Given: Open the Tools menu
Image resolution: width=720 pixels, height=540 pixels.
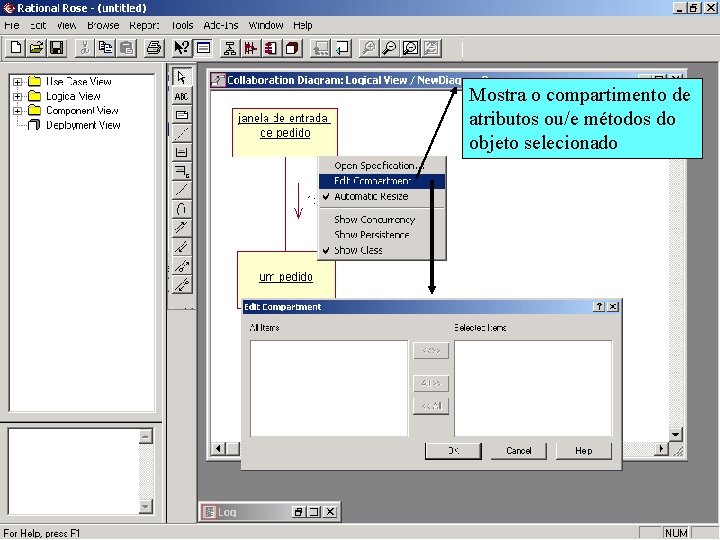Looking at the screenshot, I should (182, 25).
